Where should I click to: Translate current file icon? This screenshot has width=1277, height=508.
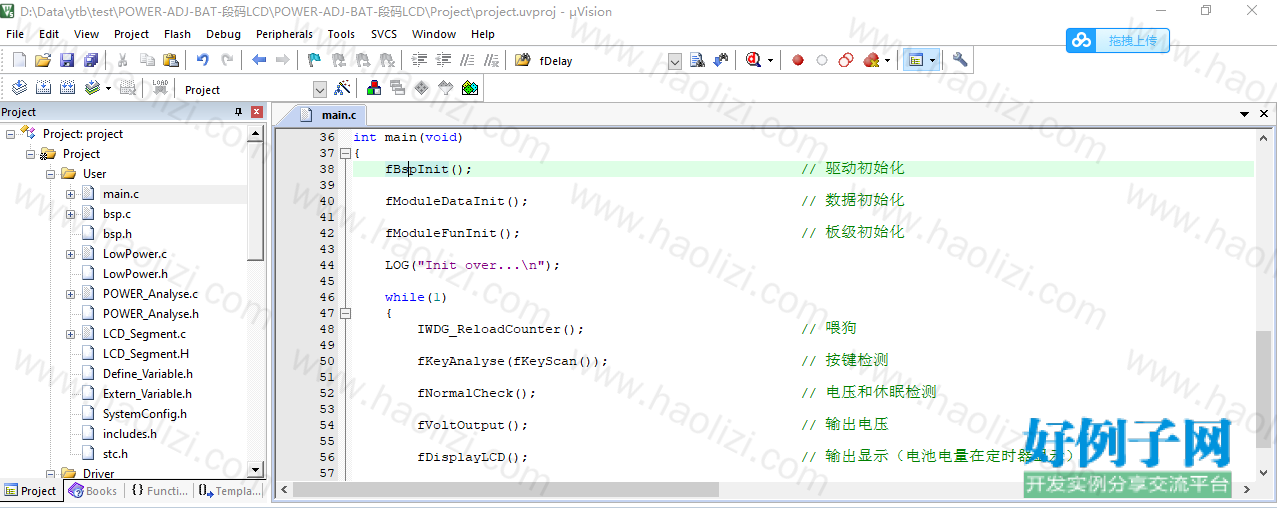pyautogui.click(x=19, y=88)
